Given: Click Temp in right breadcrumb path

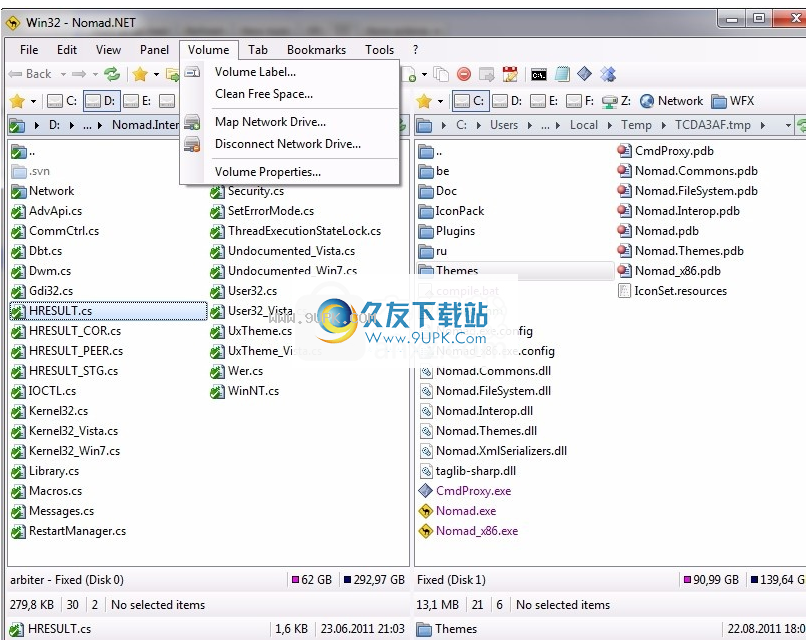Looking at the screenshot, I should [x=636, y=125].
